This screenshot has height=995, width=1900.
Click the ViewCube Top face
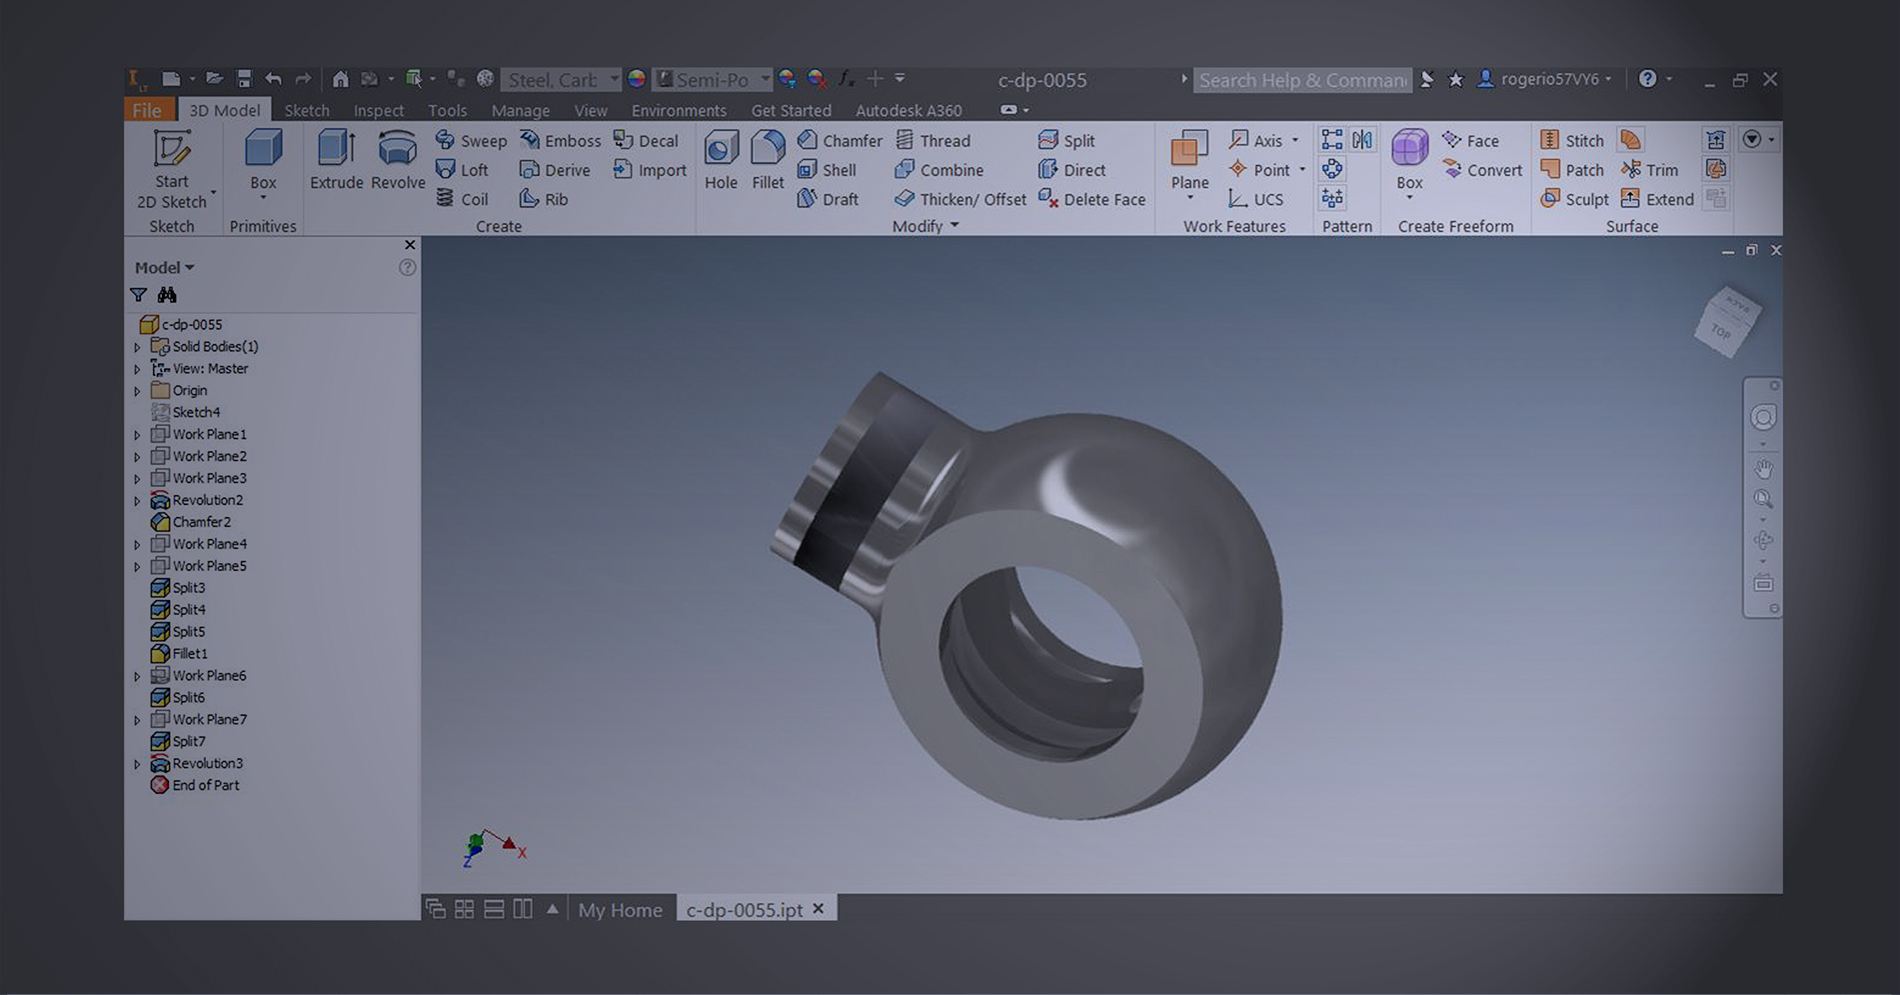(x=1722, y=330)
